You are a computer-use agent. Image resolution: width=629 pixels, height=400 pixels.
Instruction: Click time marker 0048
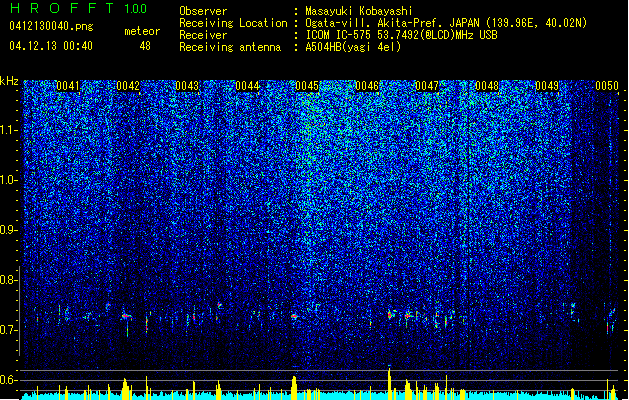pyautogui.click(x=487, y=86)
